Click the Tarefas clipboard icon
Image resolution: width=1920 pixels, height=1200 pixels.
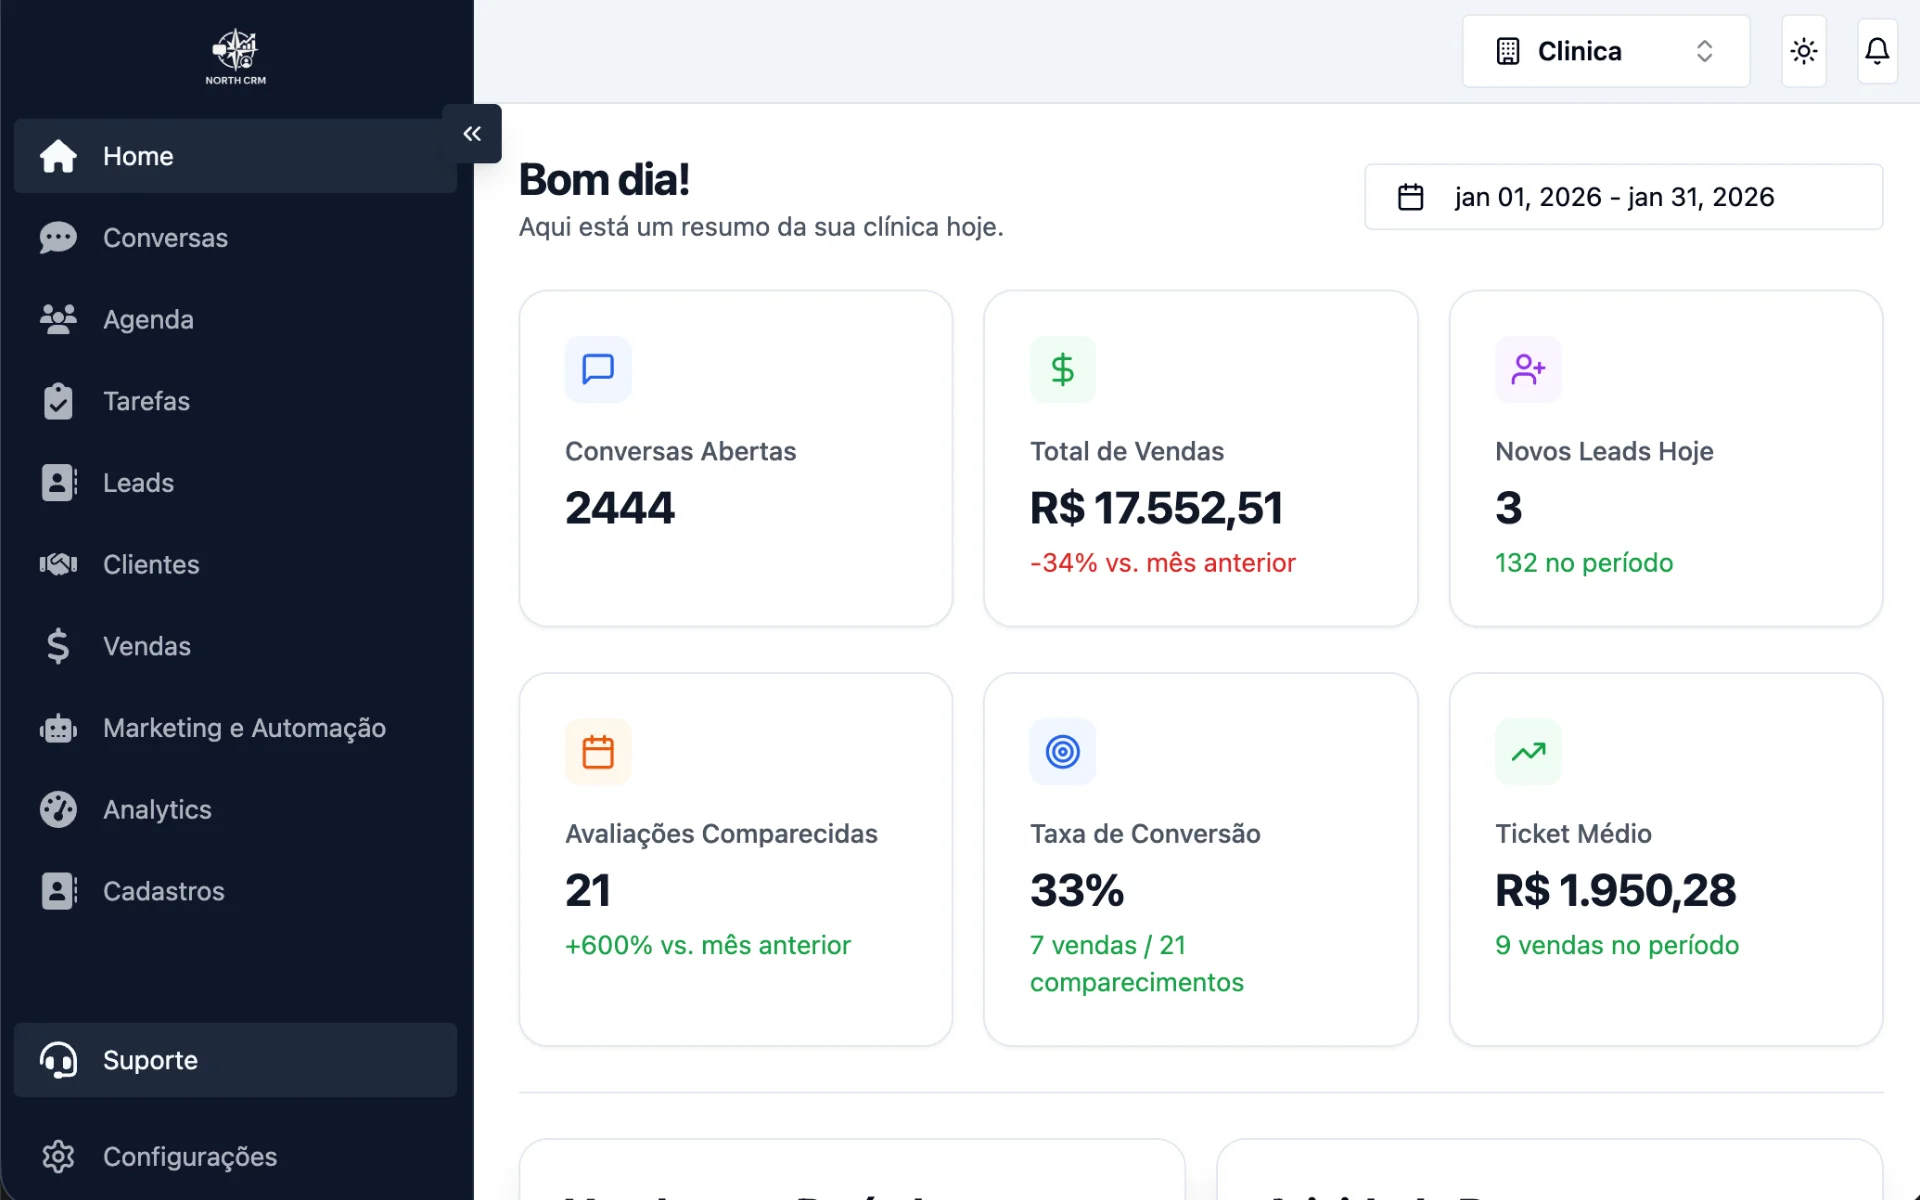tap(58, 401)
